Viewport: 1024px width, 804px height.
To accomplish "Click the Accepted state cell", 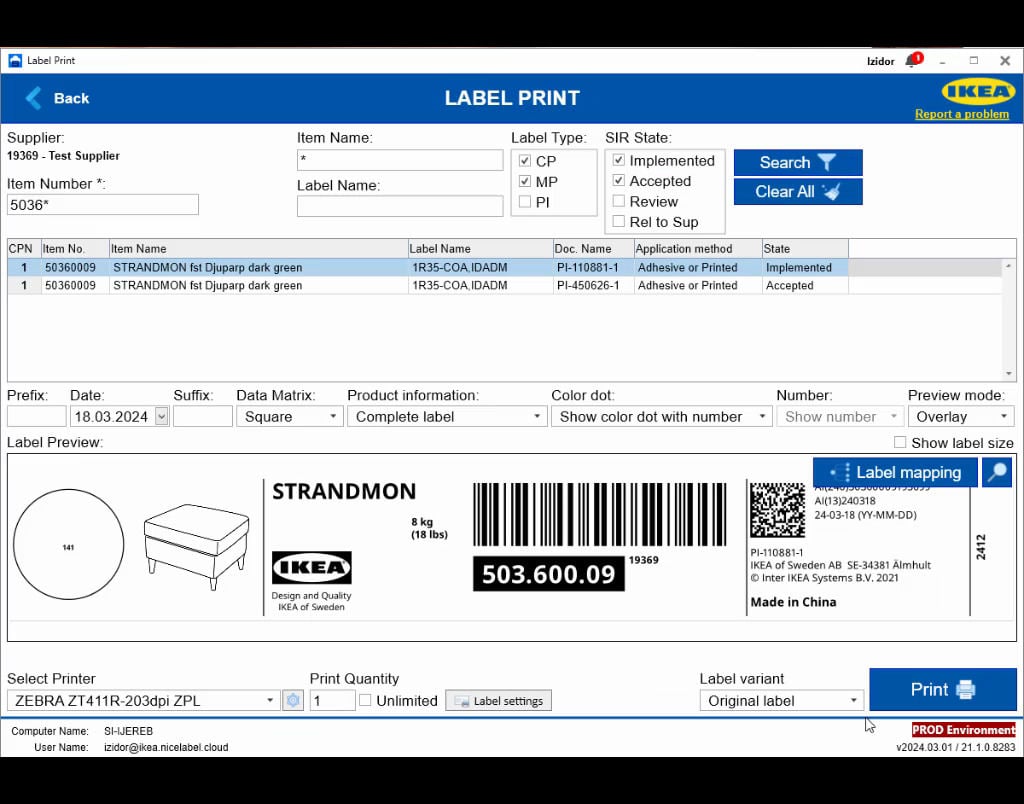I will pos(805,285).
